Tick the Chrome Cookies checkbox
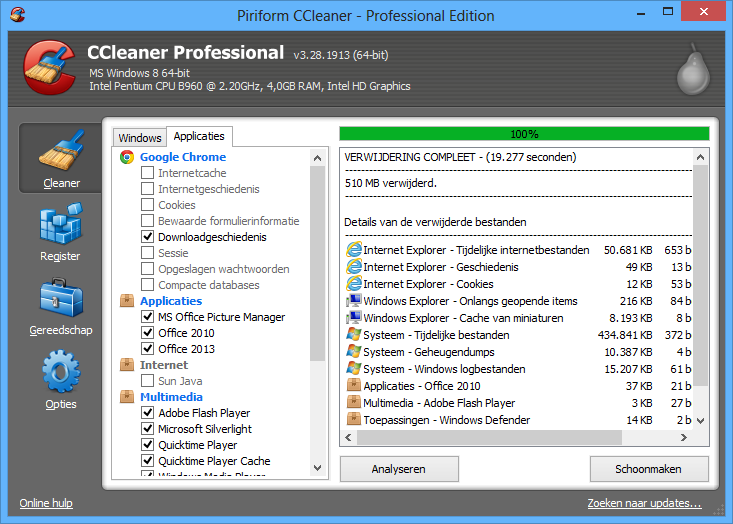 point(148,204)
